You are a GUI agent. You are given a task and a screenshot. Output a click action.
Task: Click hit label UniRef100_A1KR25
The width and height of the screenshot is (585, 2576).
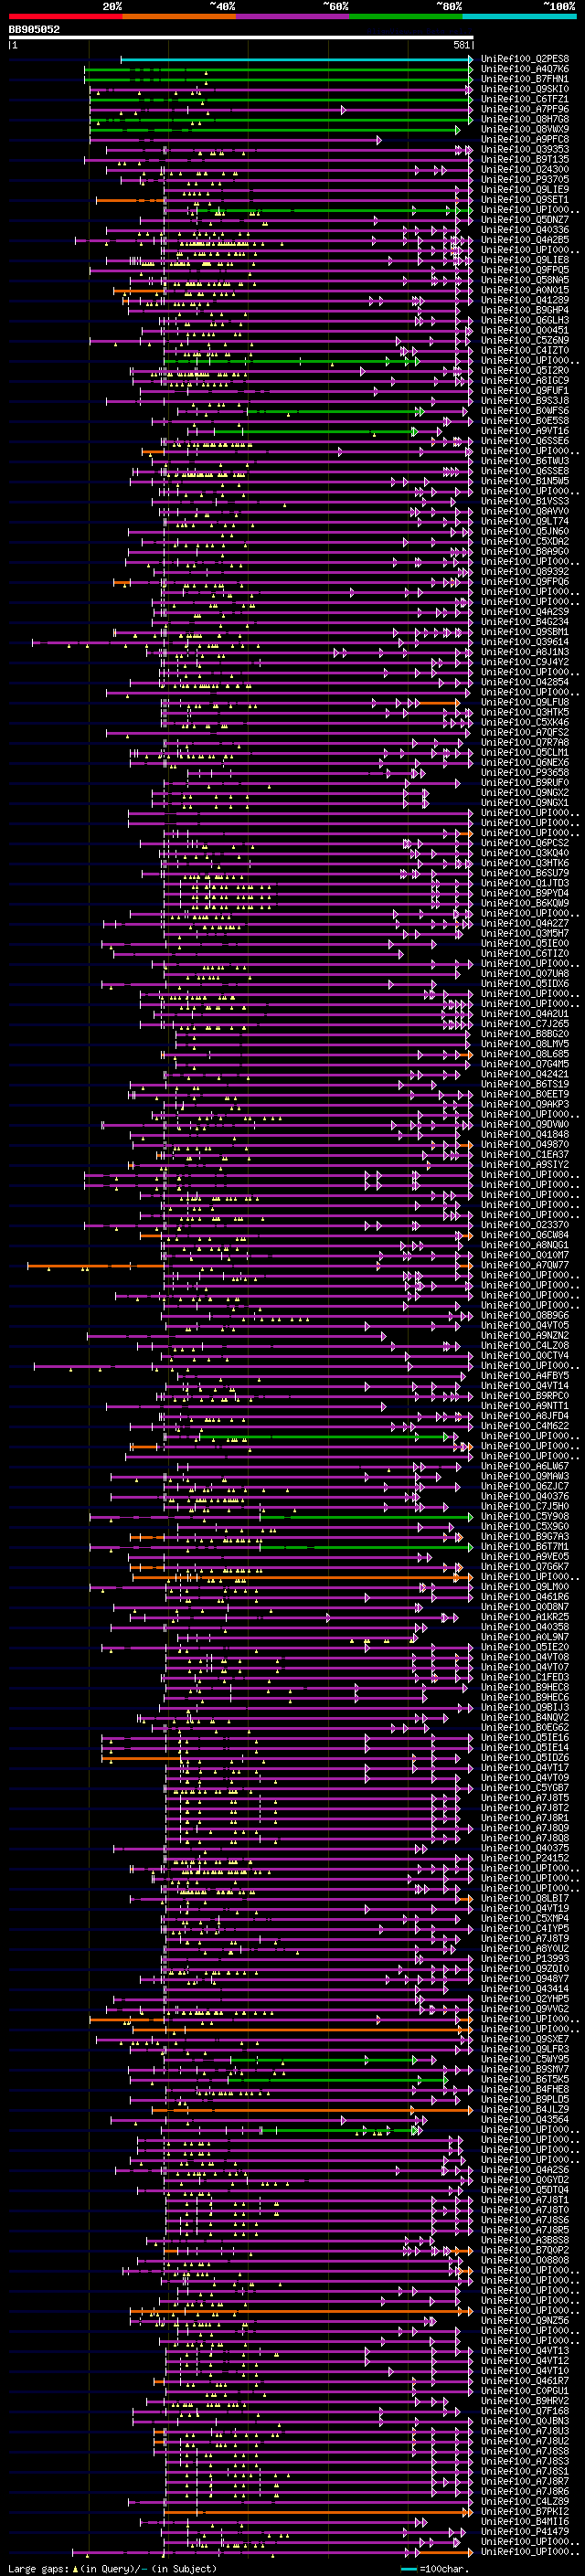coord(525,1616)
